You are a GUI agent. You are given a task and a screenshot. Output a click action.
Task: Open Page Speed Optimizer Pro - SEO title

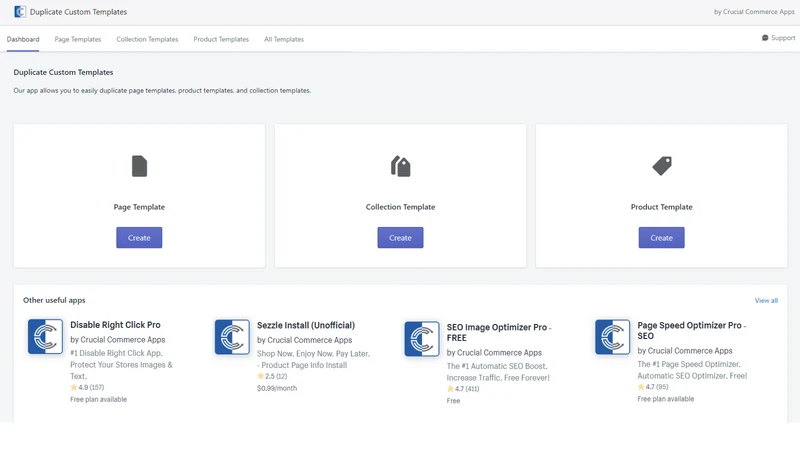[x=691, y=331]
